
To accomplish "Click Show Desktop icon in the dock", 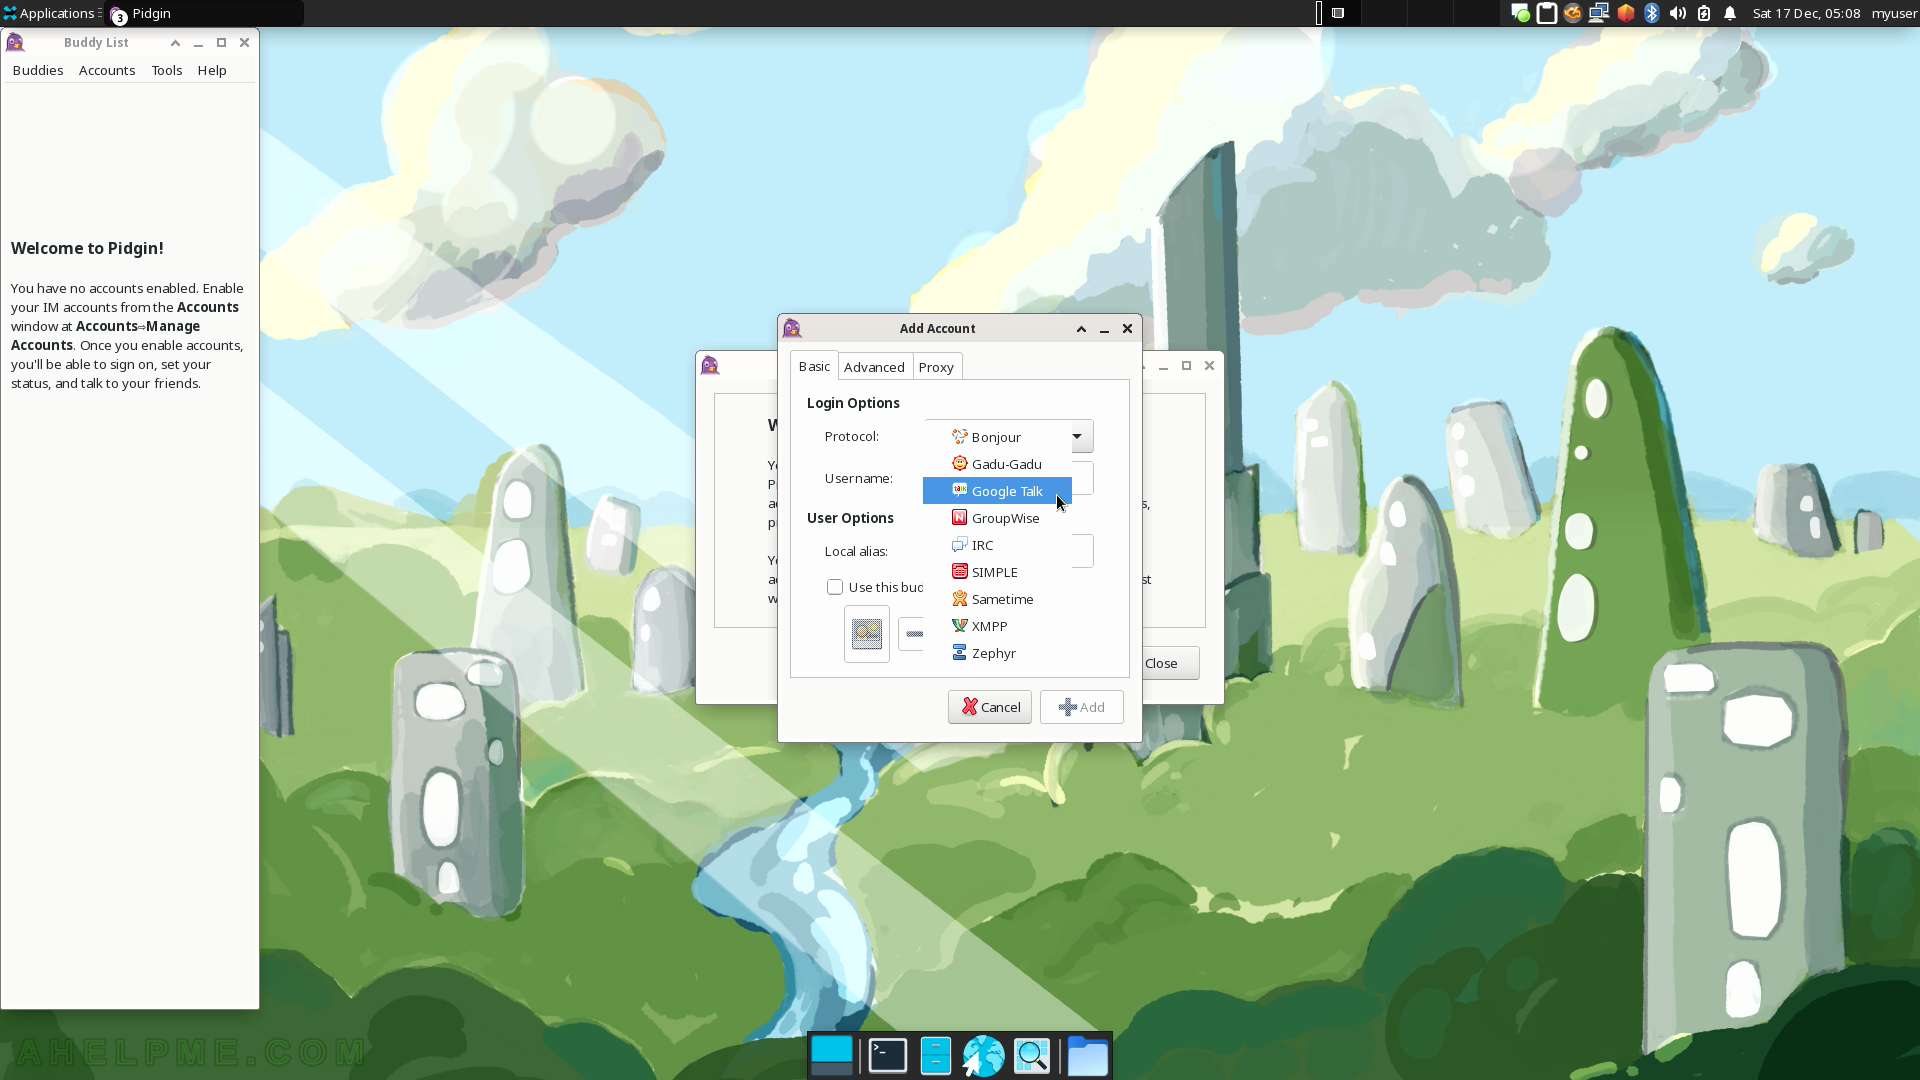I will pyautogui.click(x=832, y=1056).
